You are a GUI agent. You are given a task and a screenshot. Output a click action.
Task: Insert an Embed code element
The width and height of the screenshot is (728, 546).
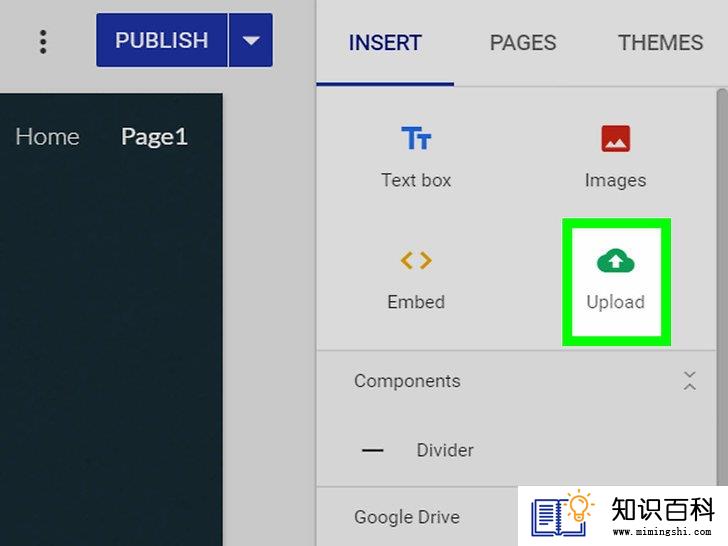tap(416, 280)
